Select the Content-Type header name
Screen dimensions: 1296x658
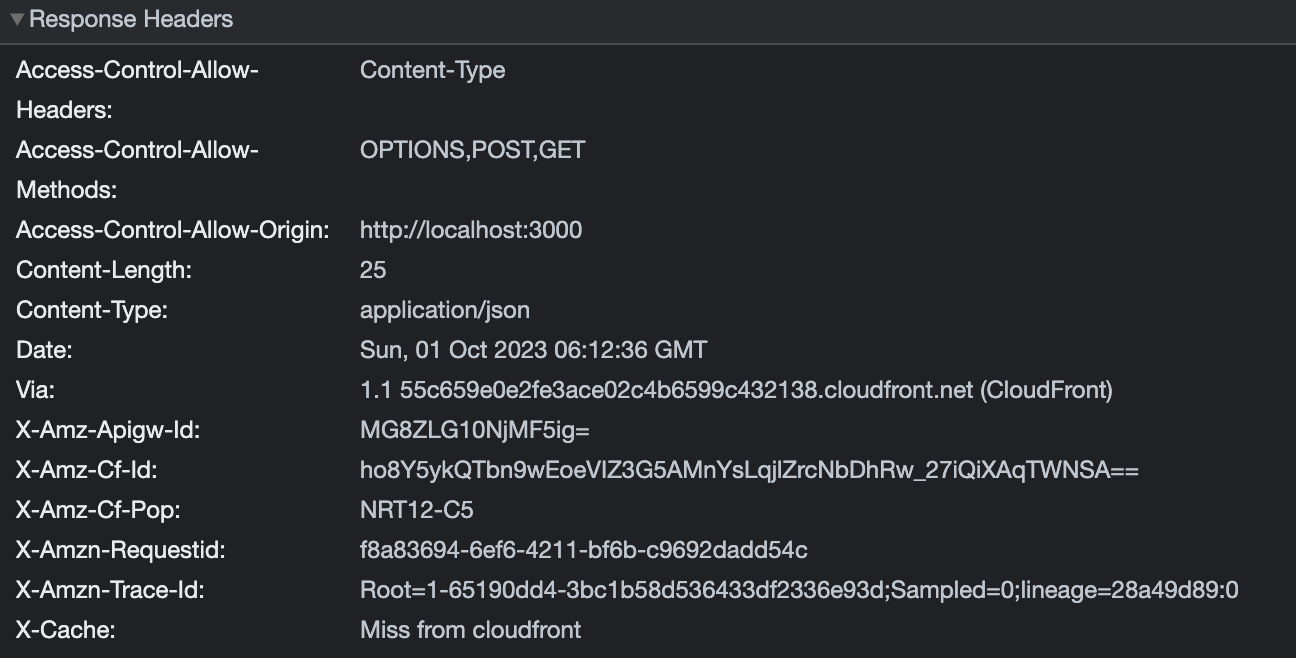90,310
